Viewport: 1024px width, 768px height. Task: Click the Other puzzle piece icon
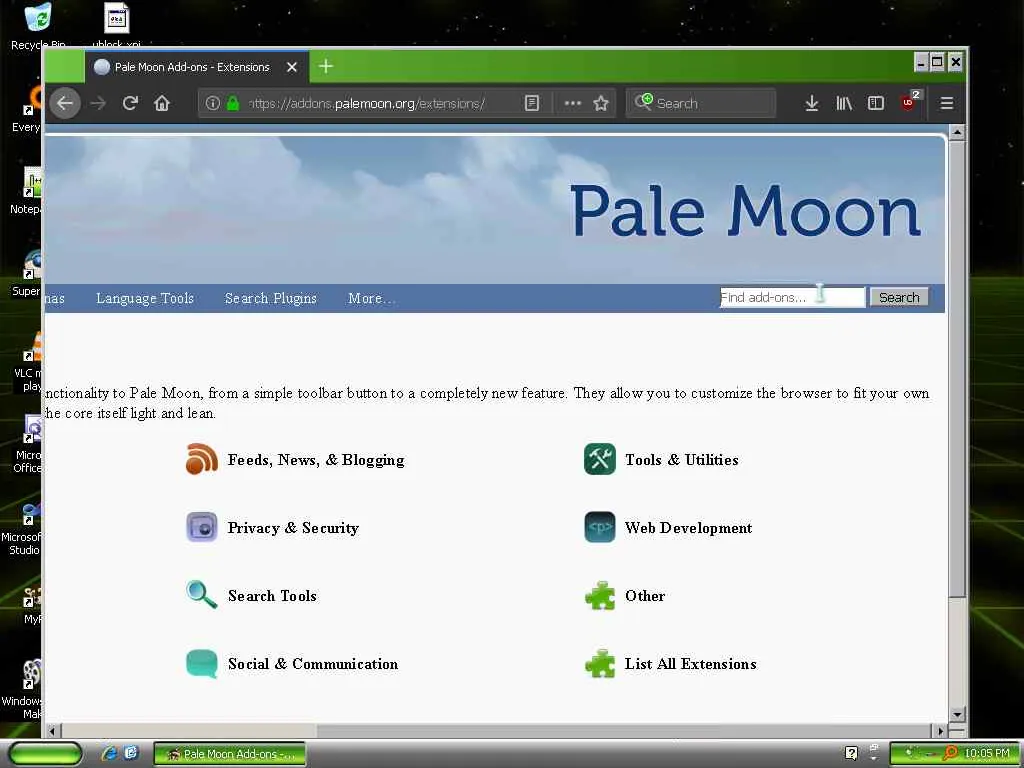600,595
